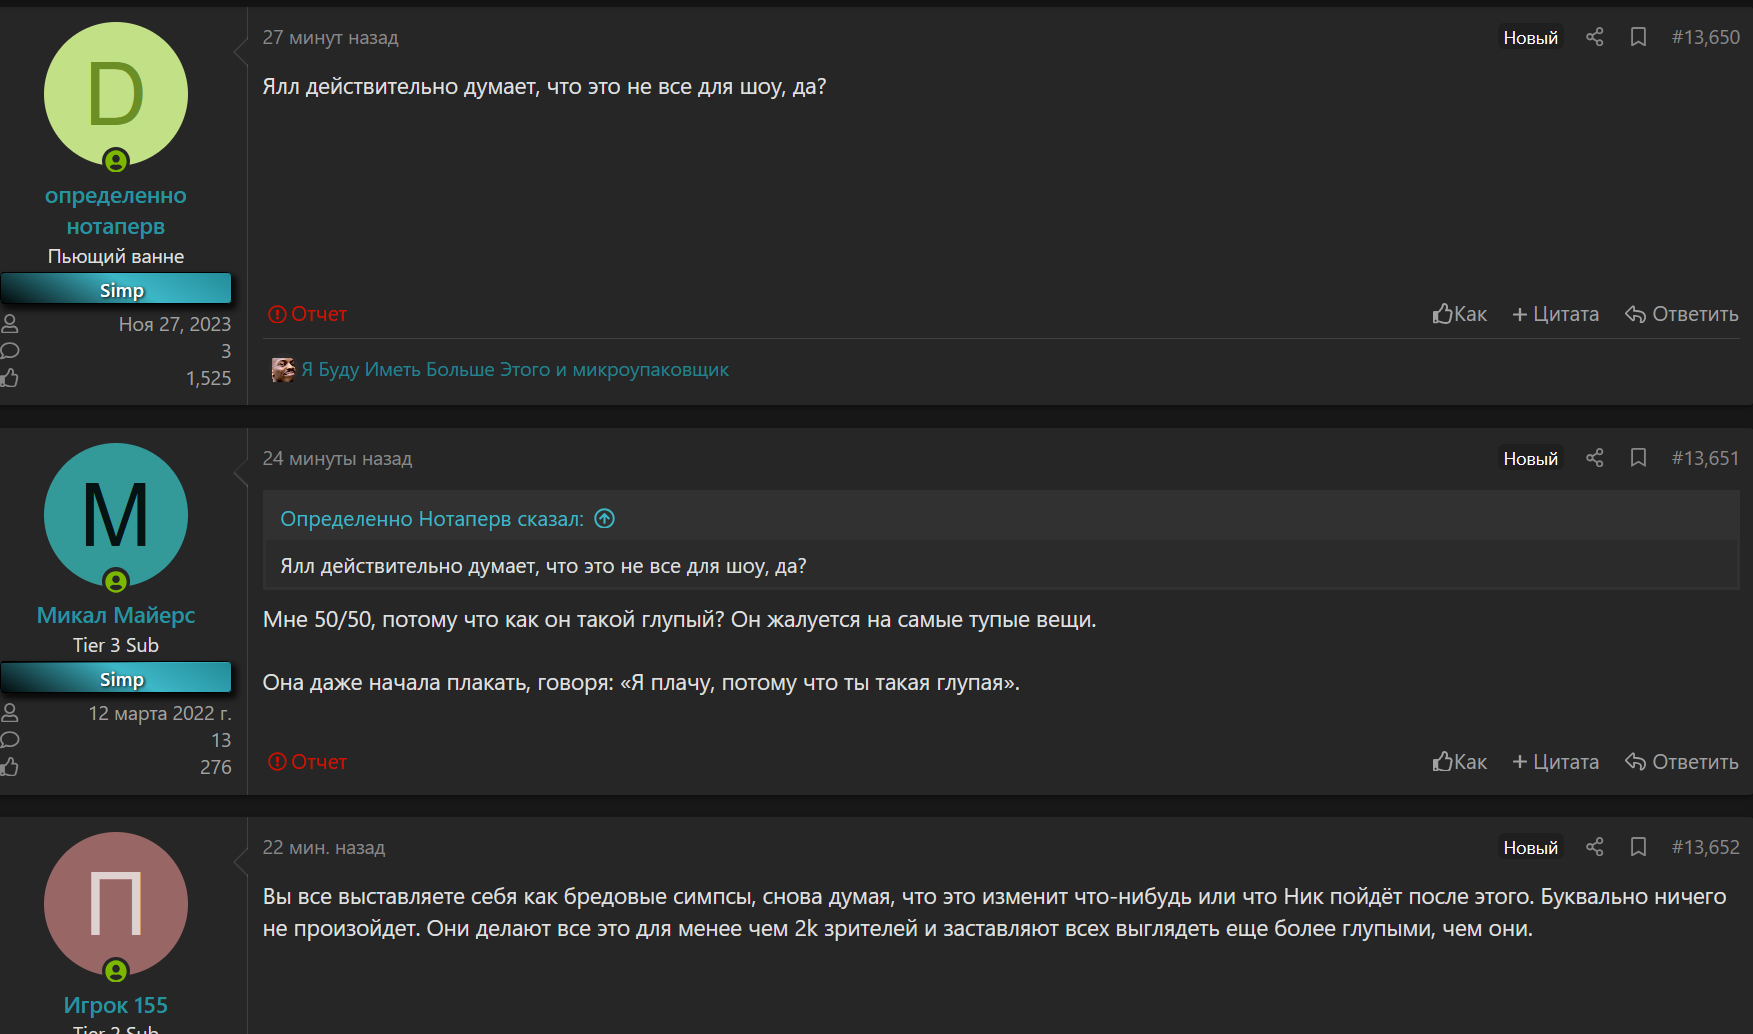Open list of users who liked first post
Screen dimensions: 1753x1034
click(515, 369)
